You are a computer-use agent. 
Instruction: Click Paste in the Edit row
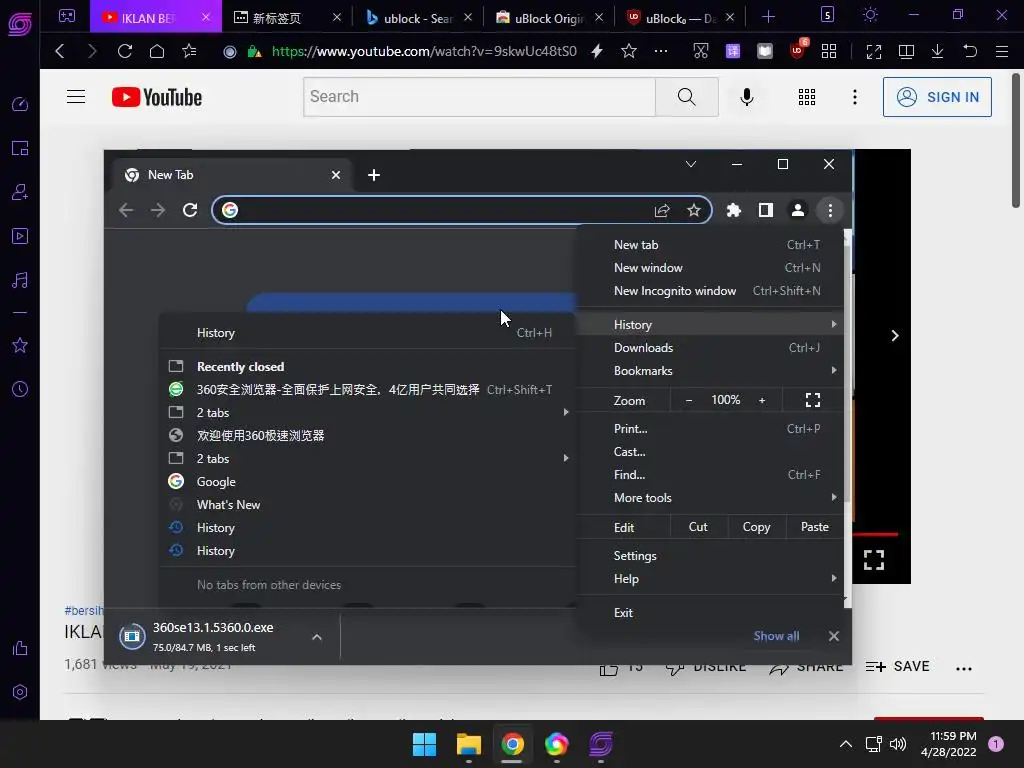click(x=814, y=527)
